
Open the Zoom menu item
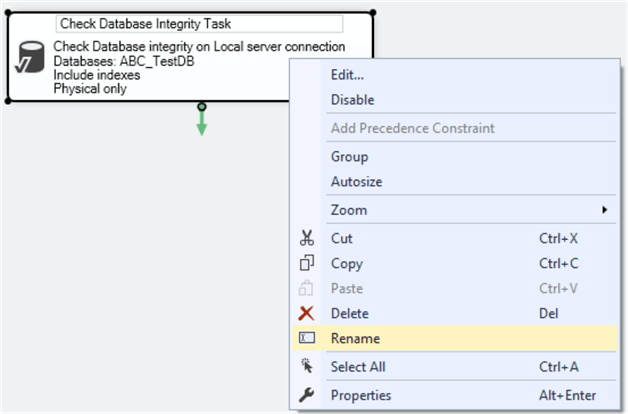[x=349, y=210]
